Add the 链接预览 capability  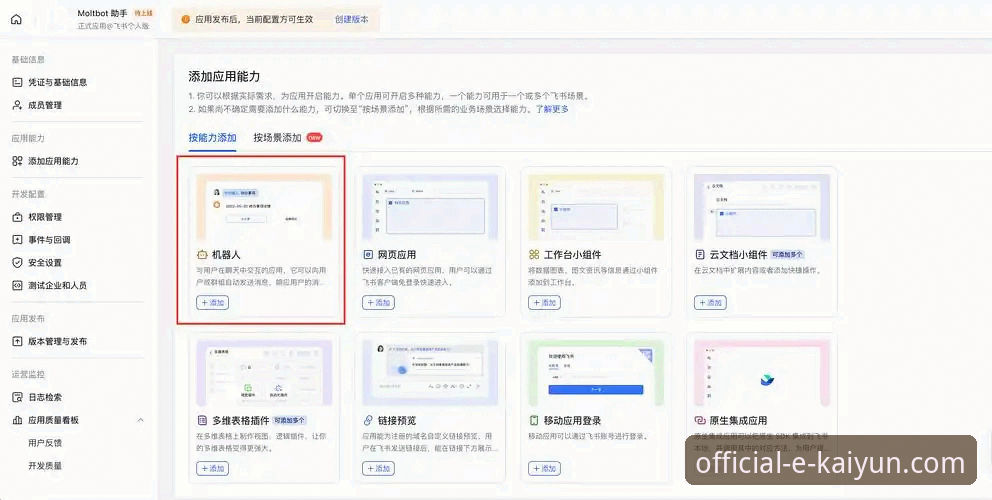pos(378,468)
